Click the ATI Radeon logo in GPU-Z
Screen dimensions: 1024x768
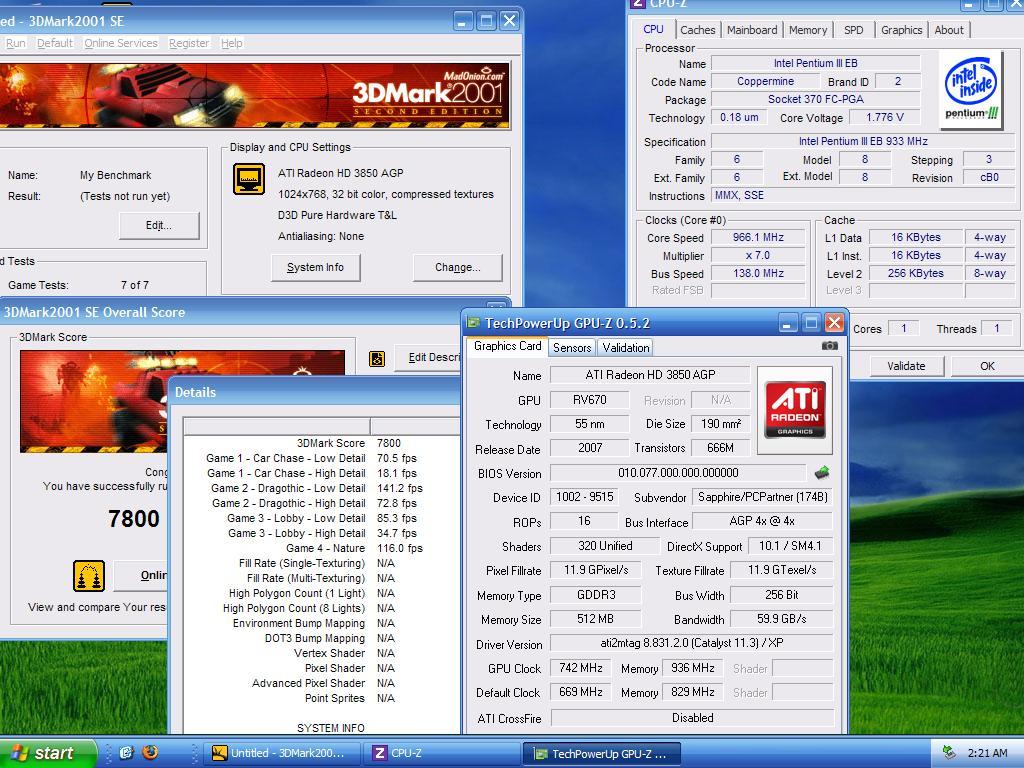795,410
